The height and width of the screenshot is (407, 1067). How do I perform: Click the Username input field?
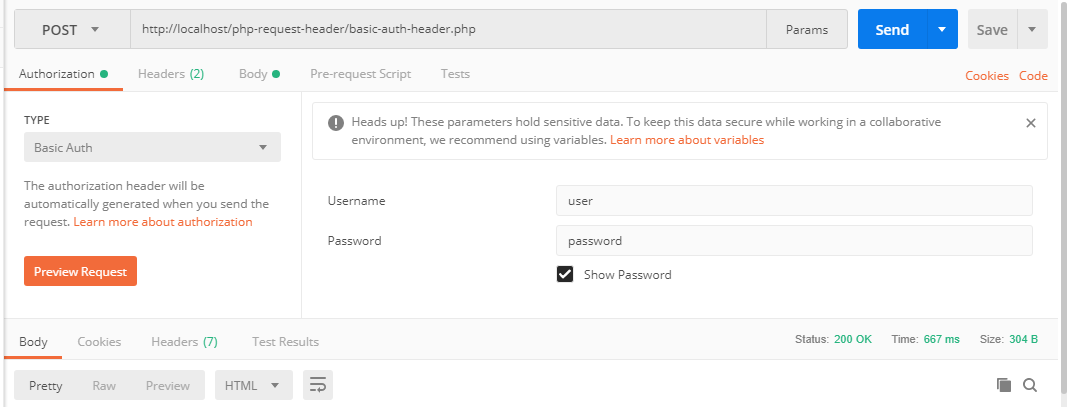793,201
